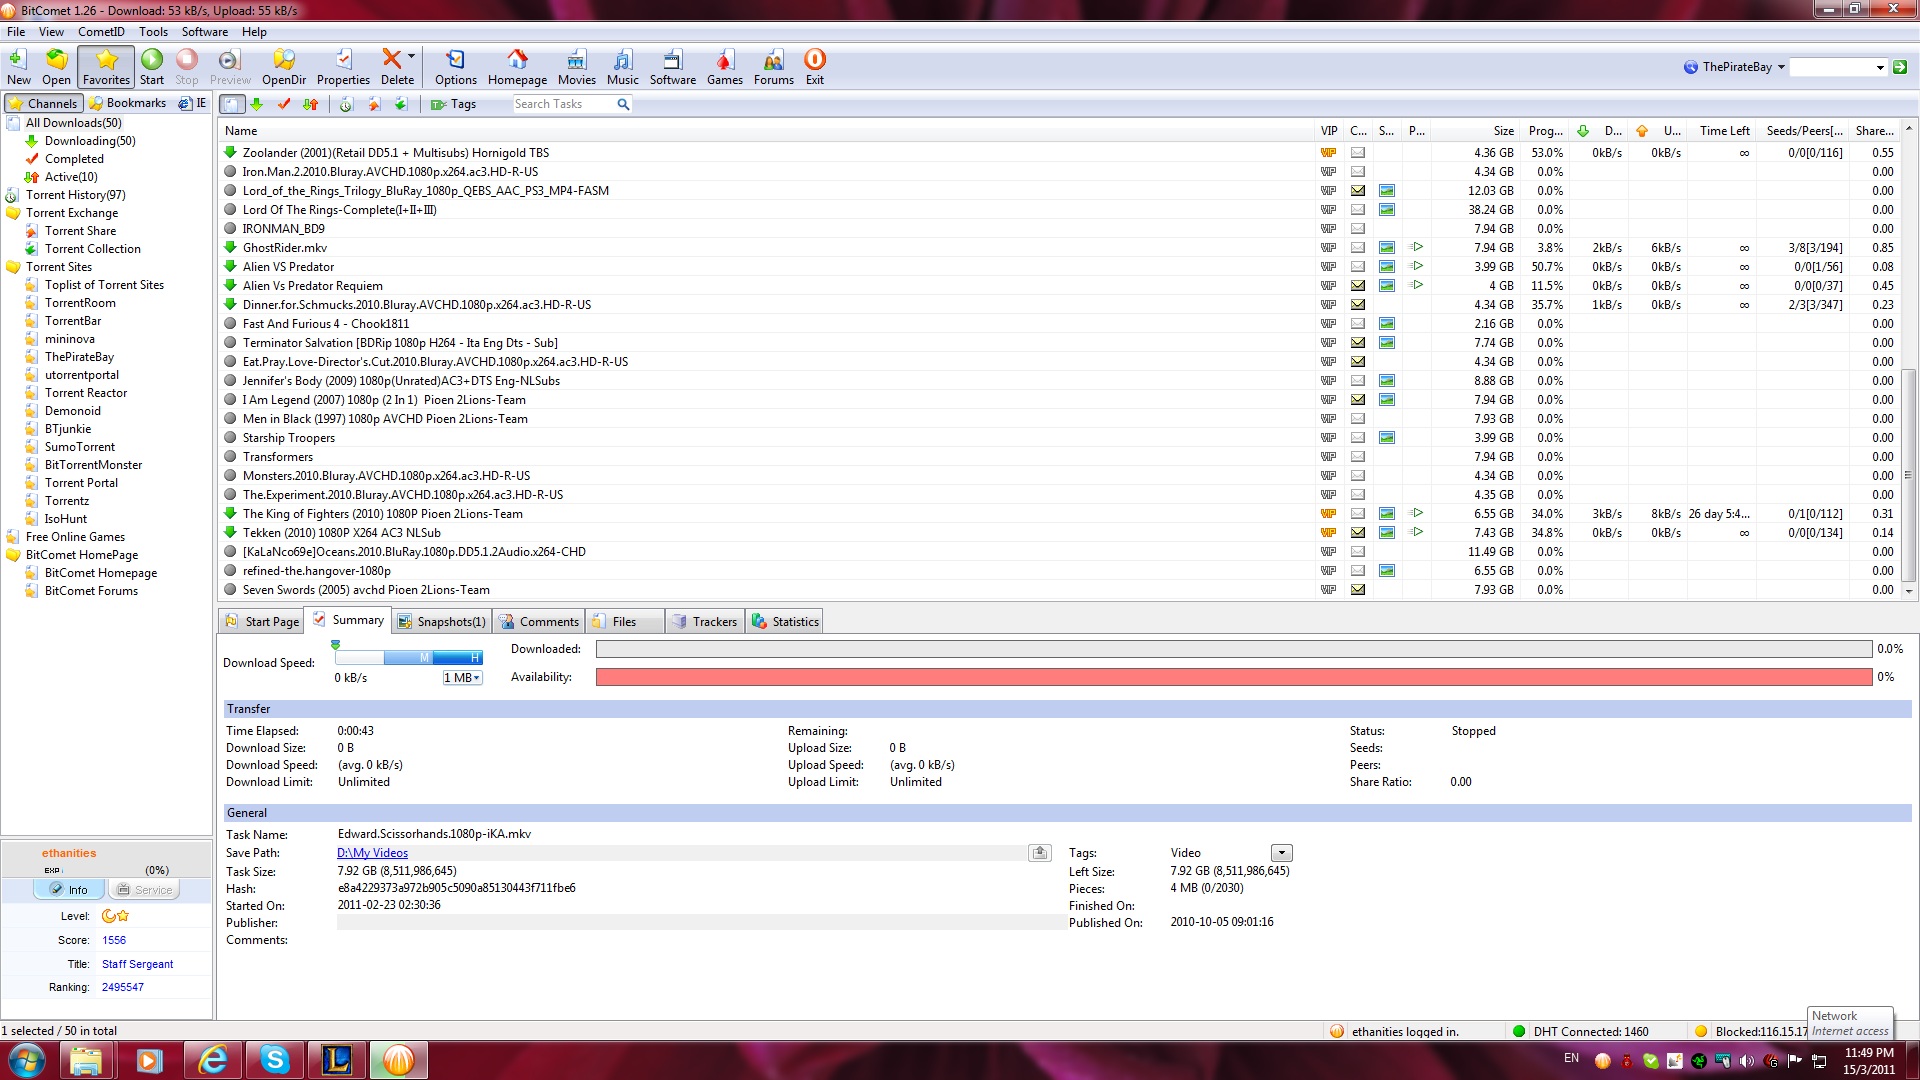Click the task list vertical scrollbar down arrow

tap(1909, 591)
